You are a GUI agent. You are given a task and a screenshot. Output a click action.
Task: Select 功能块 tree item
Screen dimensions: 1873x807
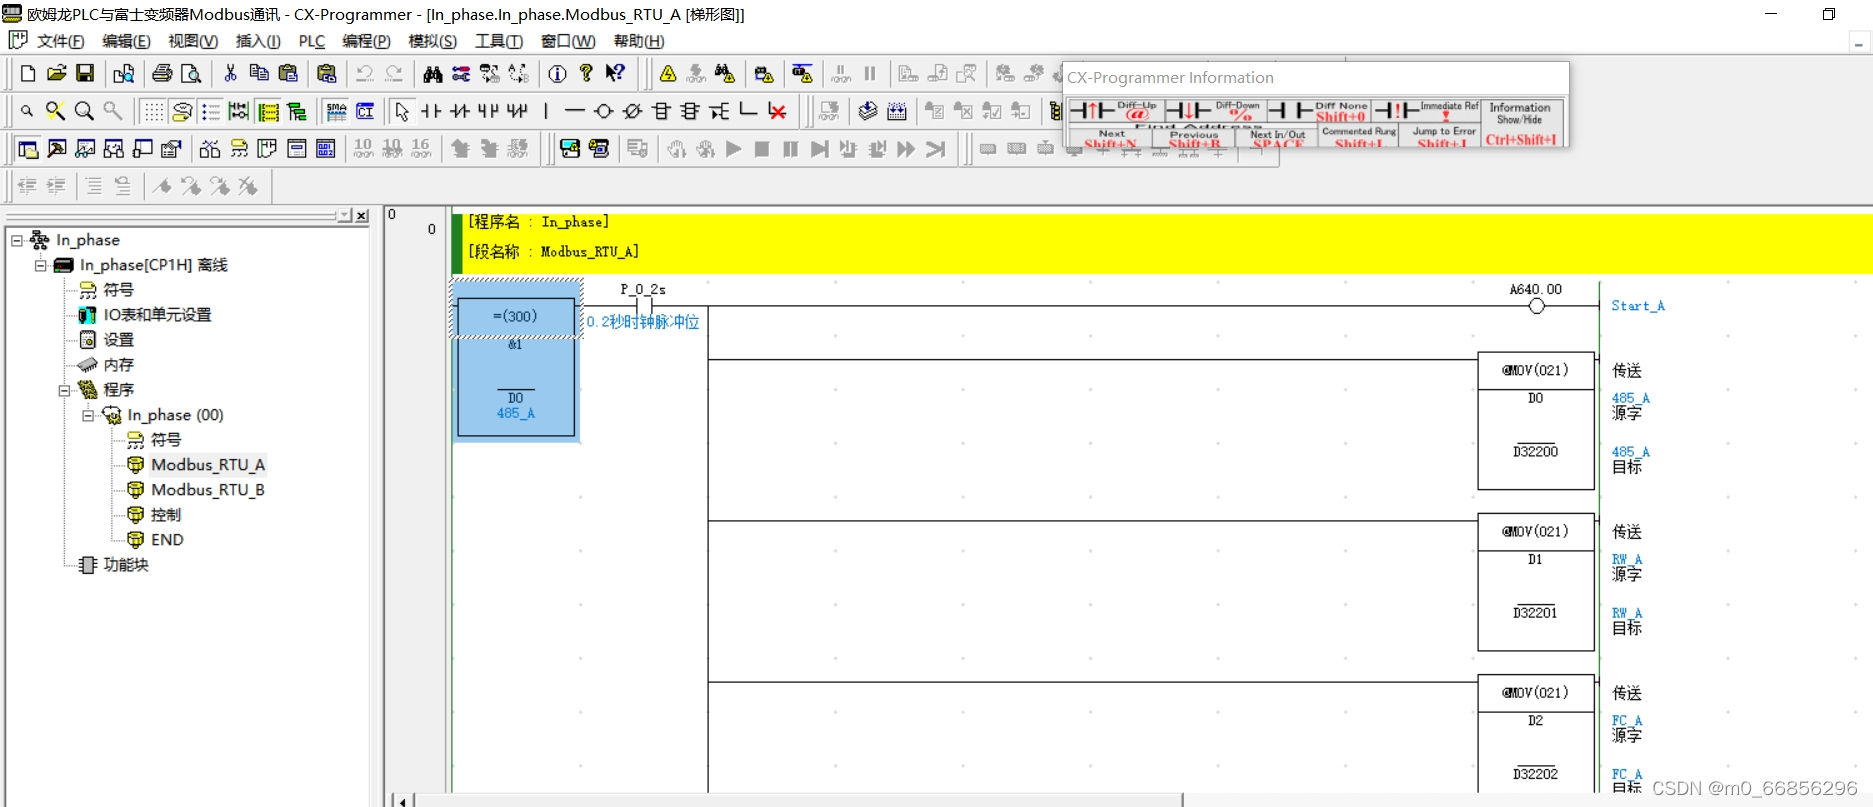pos(125,565)
